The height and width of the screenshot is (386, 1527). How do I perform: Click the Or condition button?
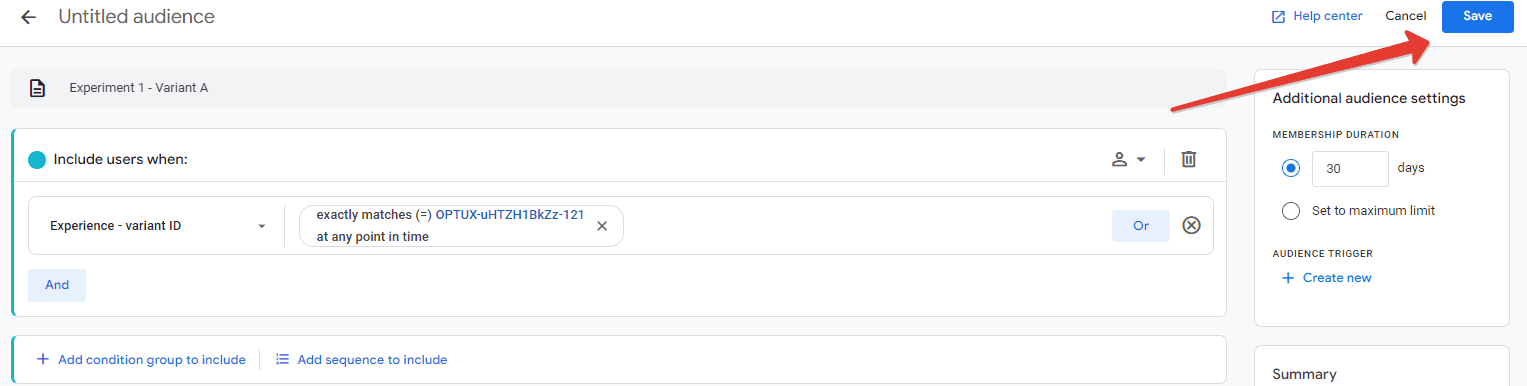(1141, 226)
